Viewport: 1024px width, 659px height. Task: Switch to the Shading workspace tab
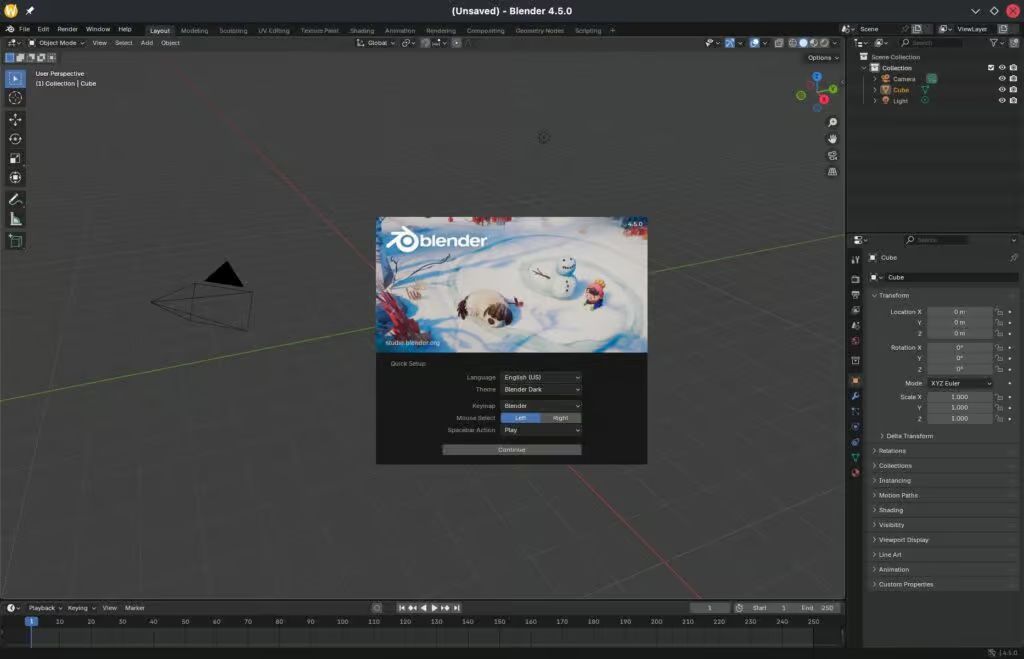click(361, 30)
